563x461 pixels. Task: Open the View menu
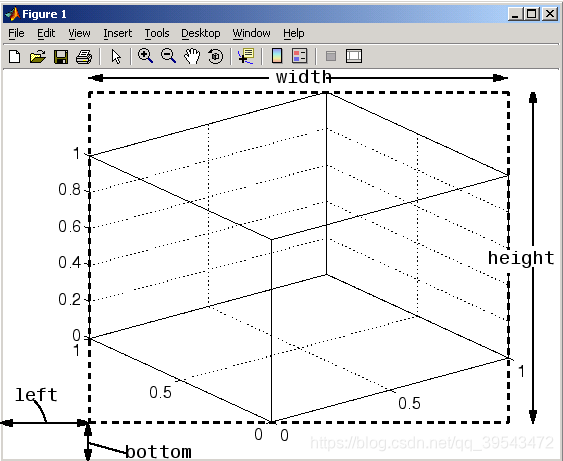79,33
